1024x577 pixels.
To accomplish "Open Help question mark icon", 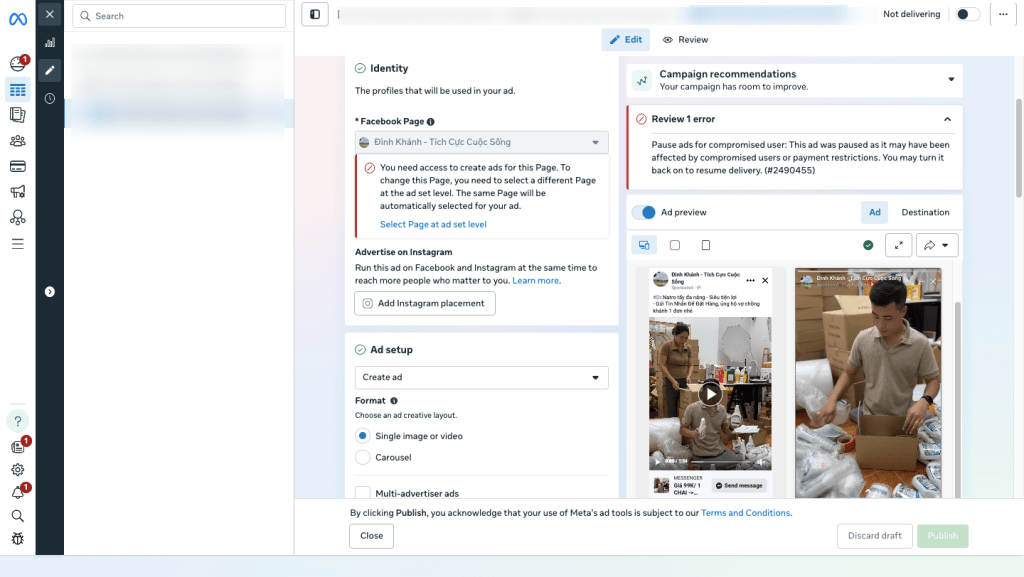I will coord(18,421).
